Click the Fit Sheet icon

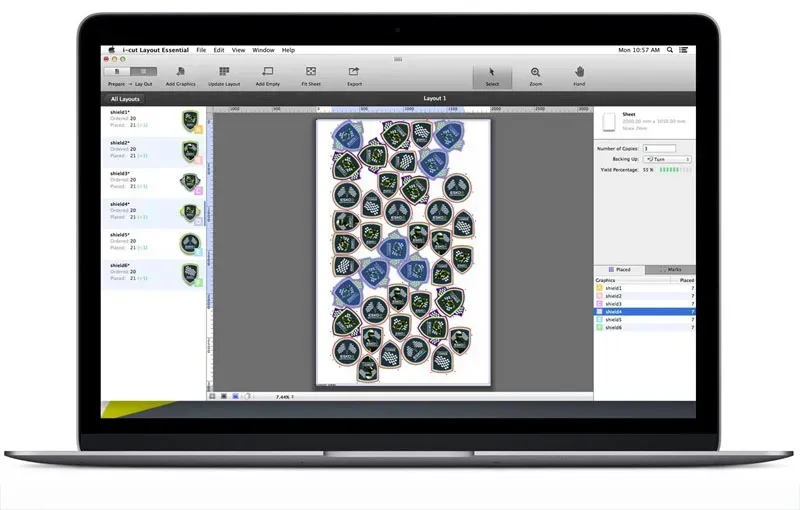[x=311, y=72]
